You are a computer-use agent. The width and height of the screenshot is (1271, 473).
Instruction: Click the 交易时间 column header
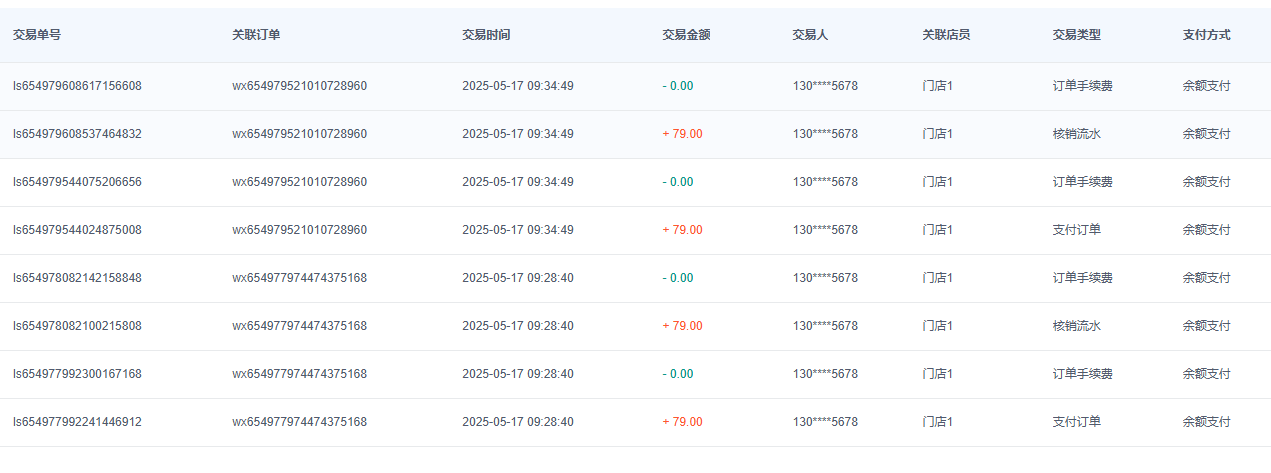point(486,35)
